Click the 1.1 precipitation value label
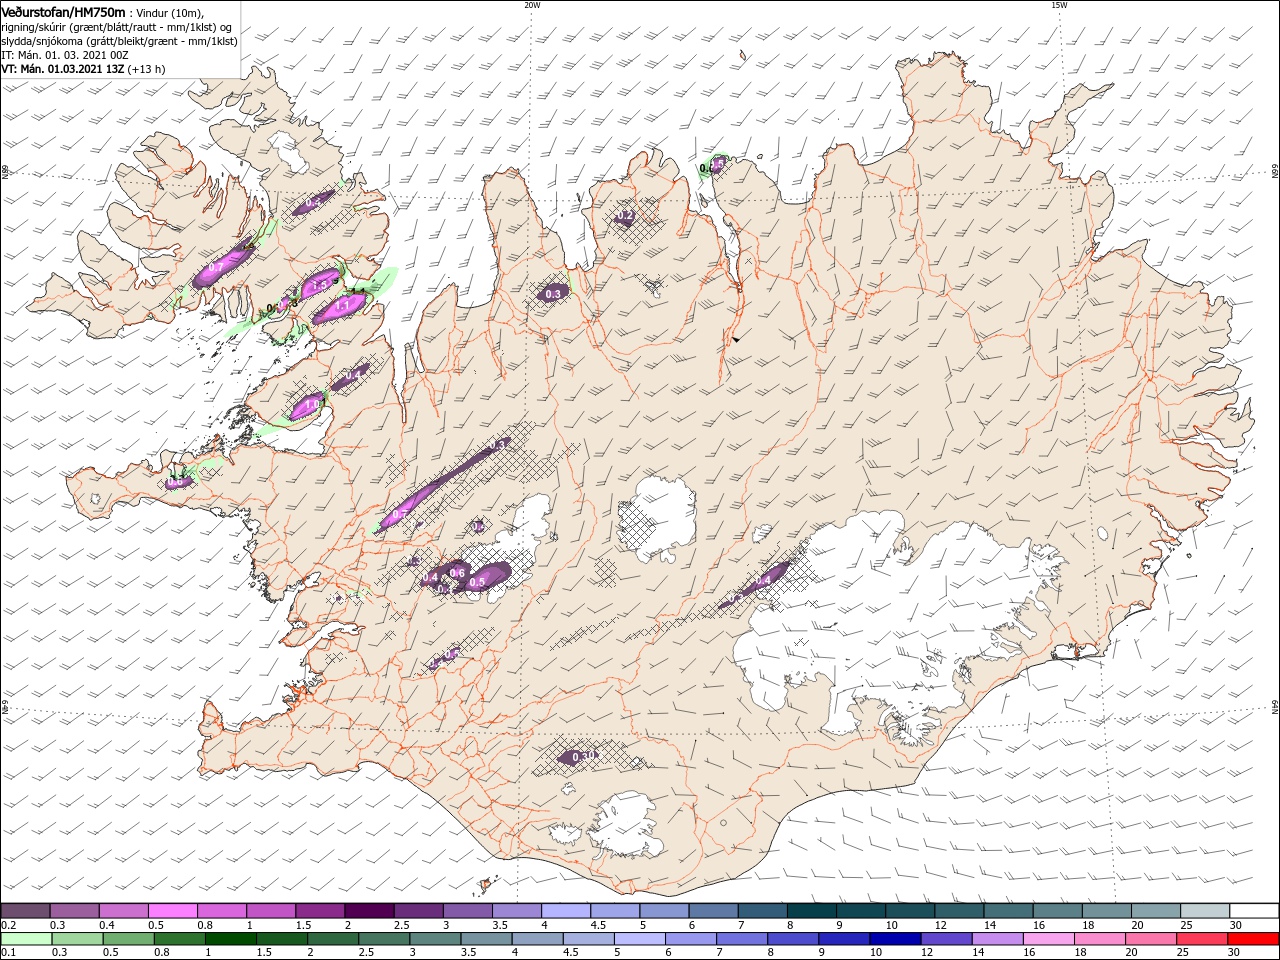 click(x=342, y=304)
